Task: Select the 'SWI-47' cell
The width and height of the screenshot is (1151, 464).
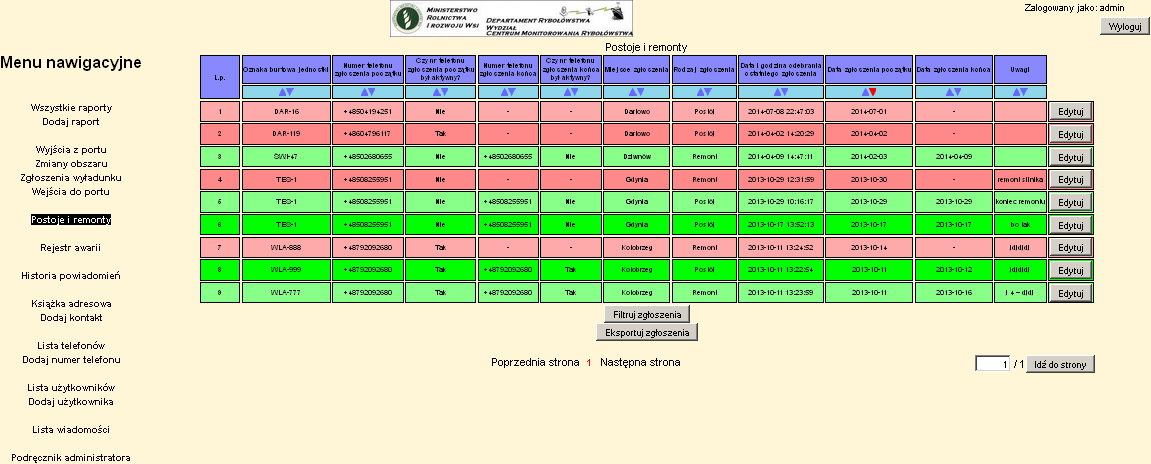Action: coord(286,156)
